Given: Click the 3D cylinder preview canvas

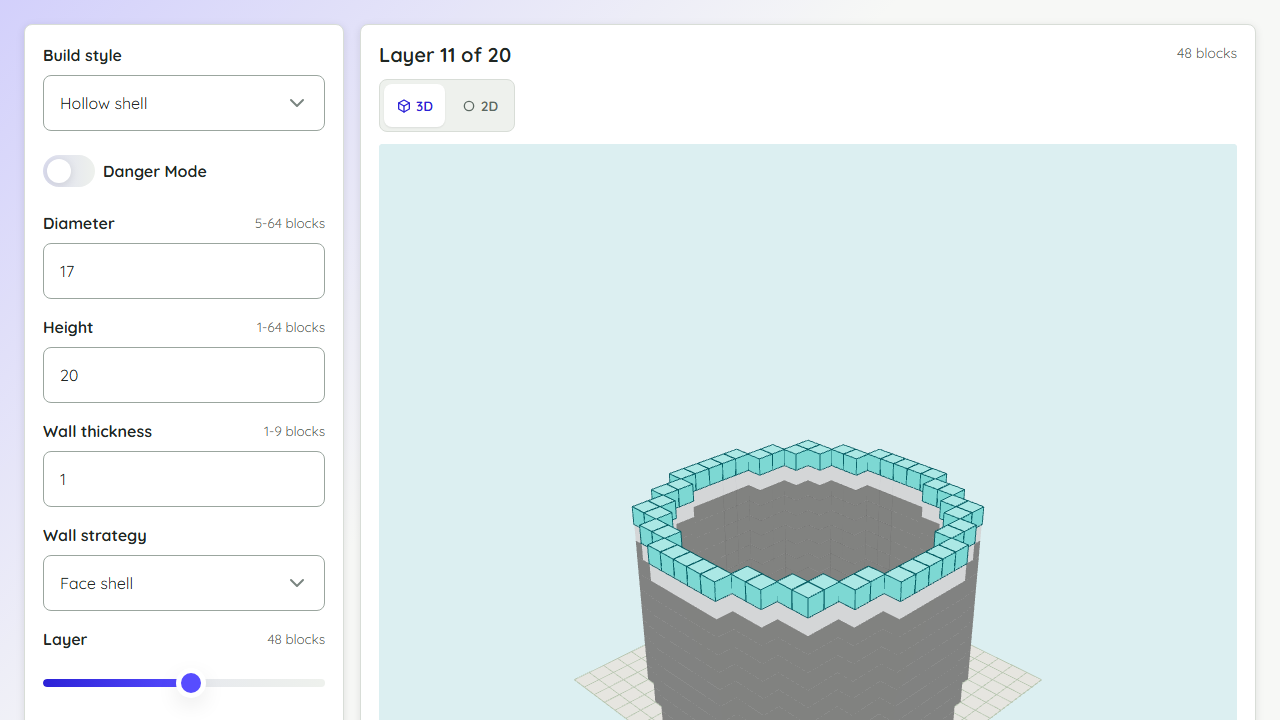Looking at the screenshot, I should [808, 432].
